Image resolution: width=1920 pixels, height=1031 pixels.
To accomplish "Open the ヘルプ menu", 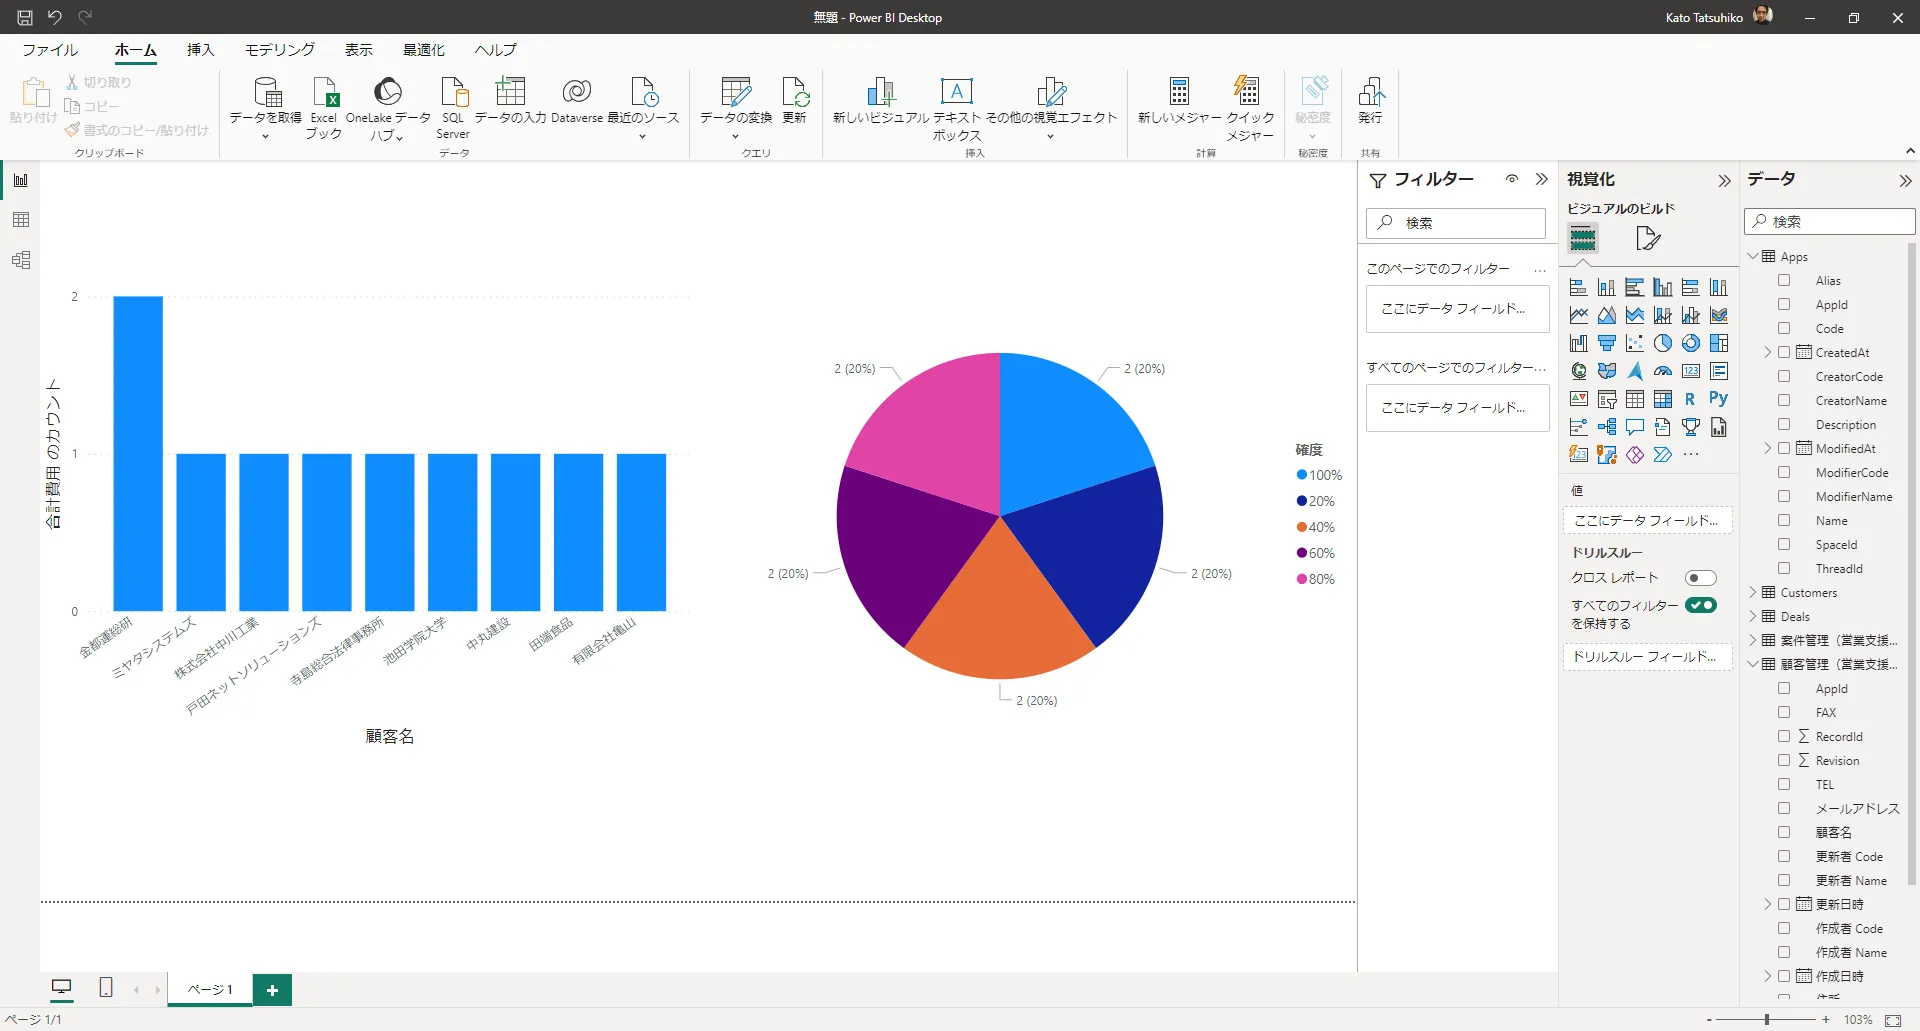I will click(x=494, y=50).
